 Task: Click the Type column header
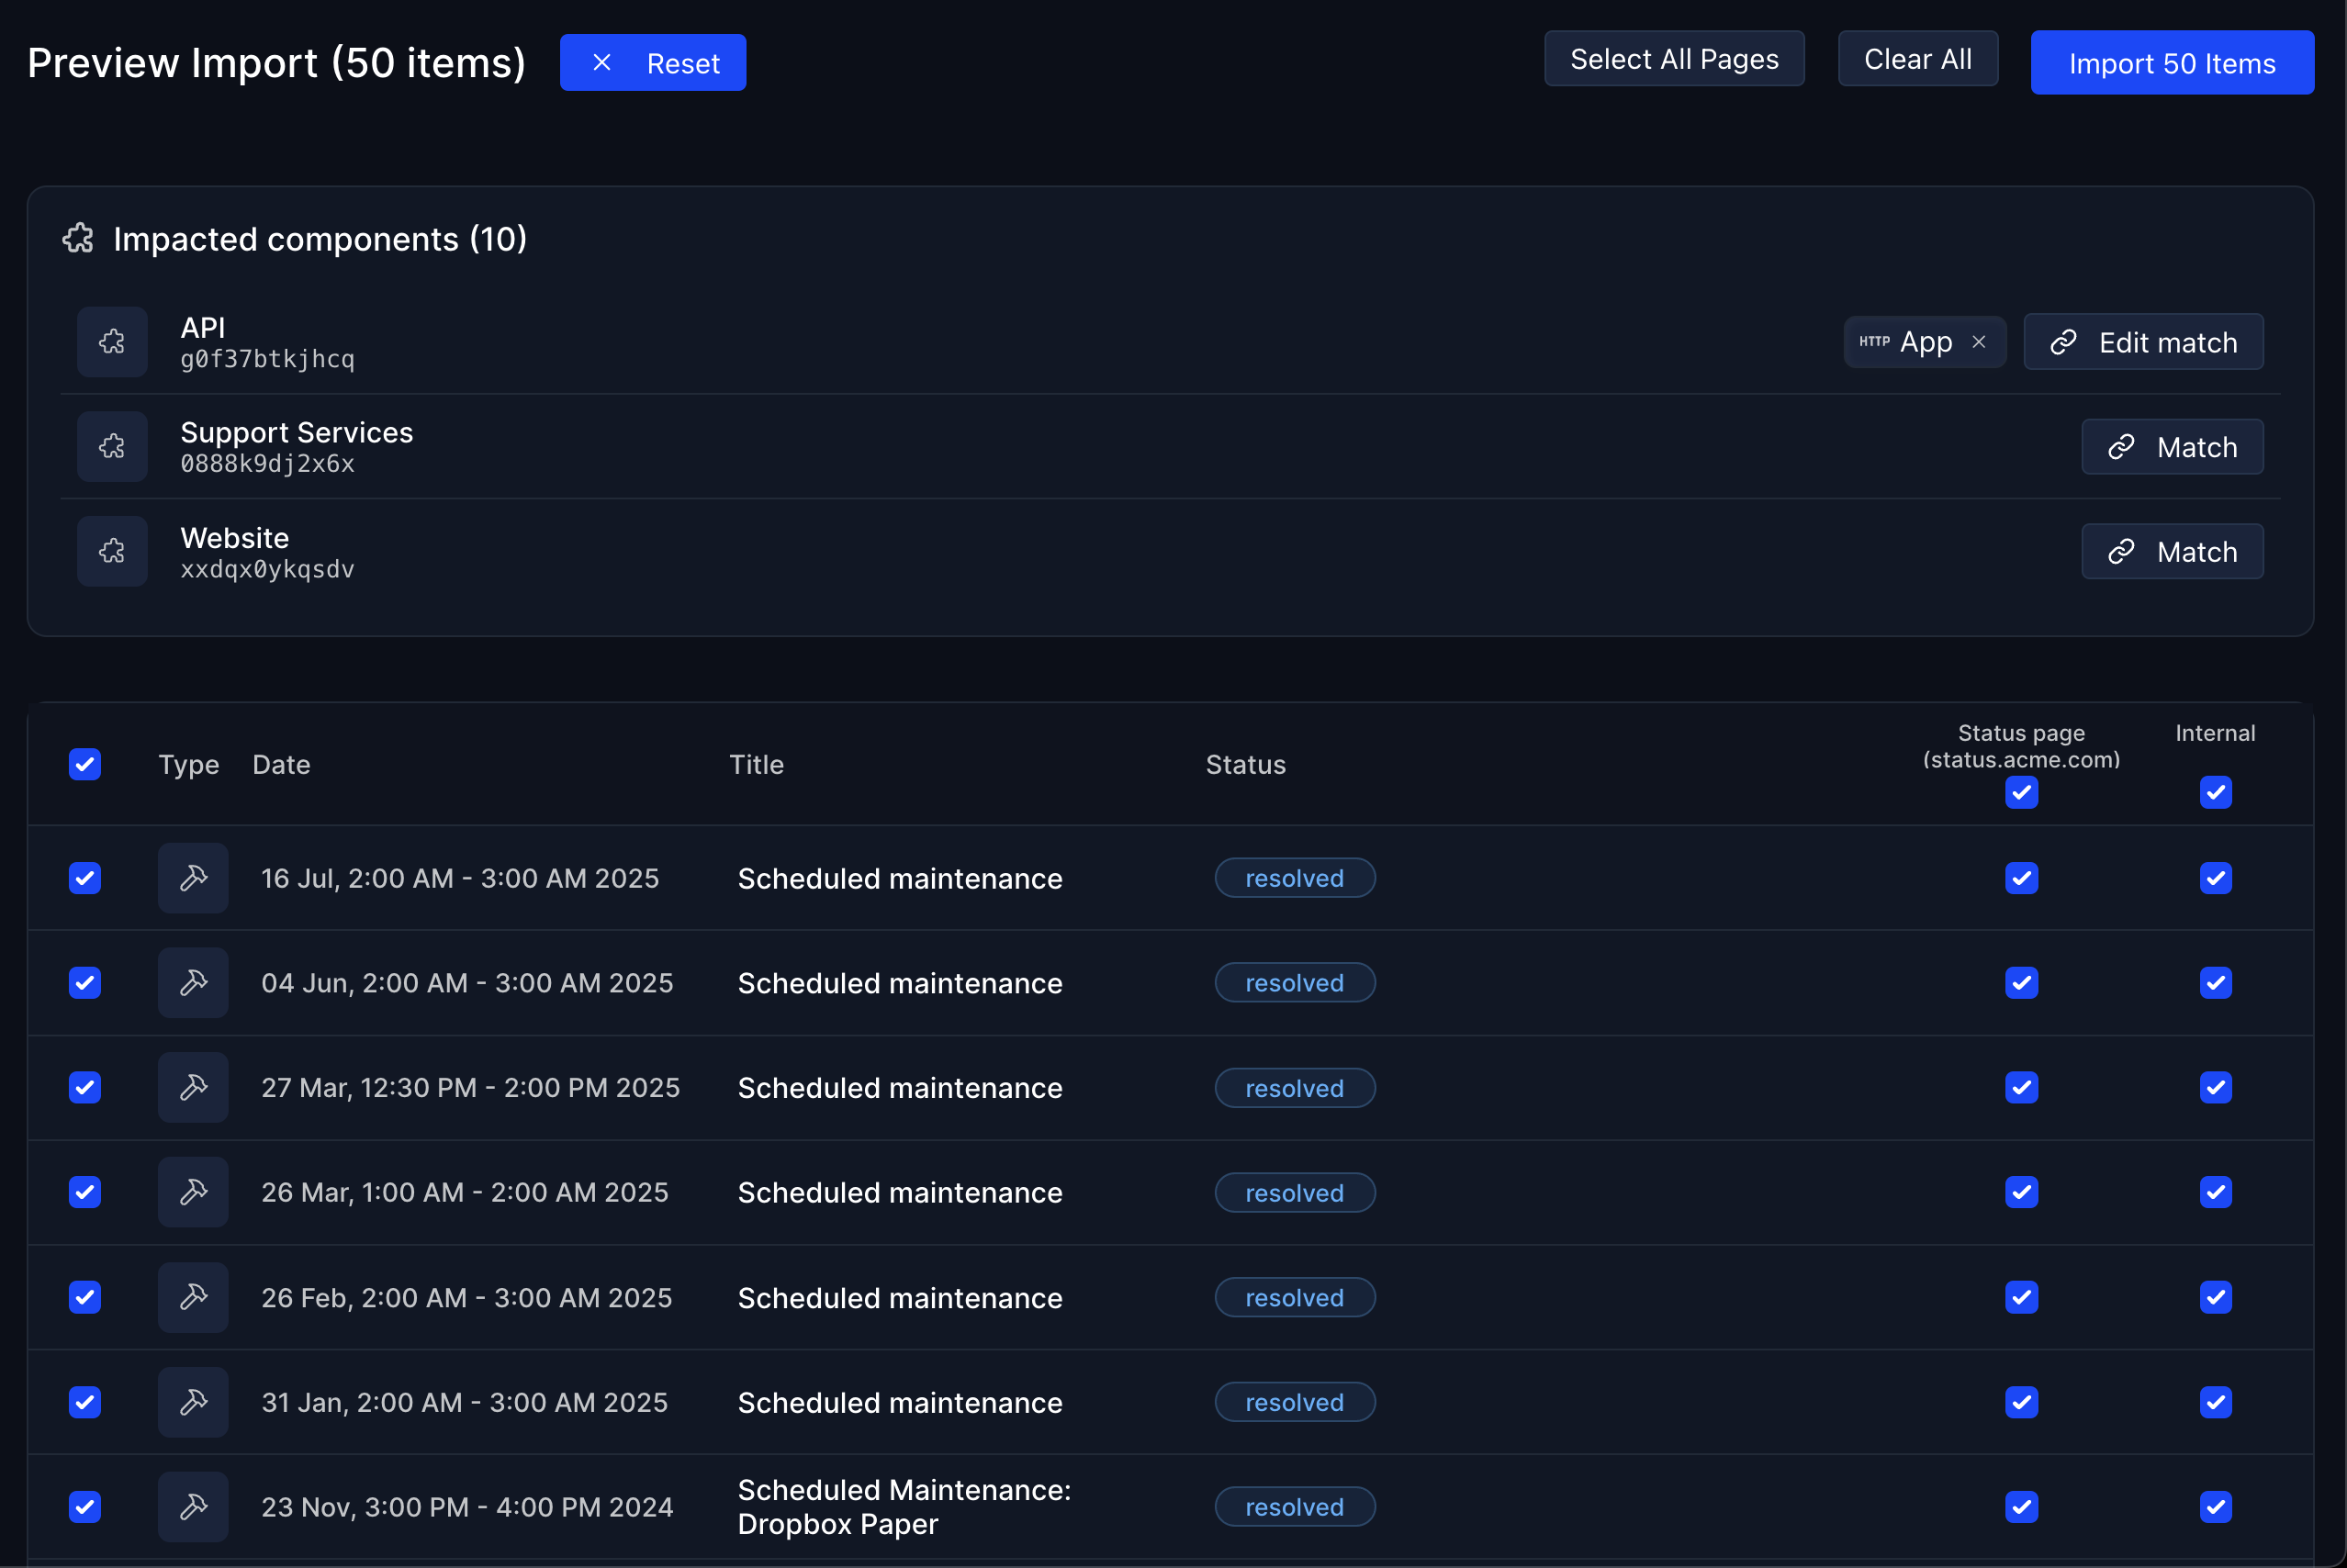(x=188, y=765)
